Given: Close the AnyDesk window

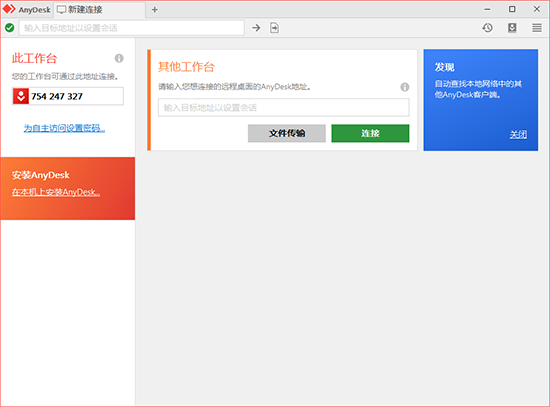Looking at the screenshot, I should click(537, 9).
